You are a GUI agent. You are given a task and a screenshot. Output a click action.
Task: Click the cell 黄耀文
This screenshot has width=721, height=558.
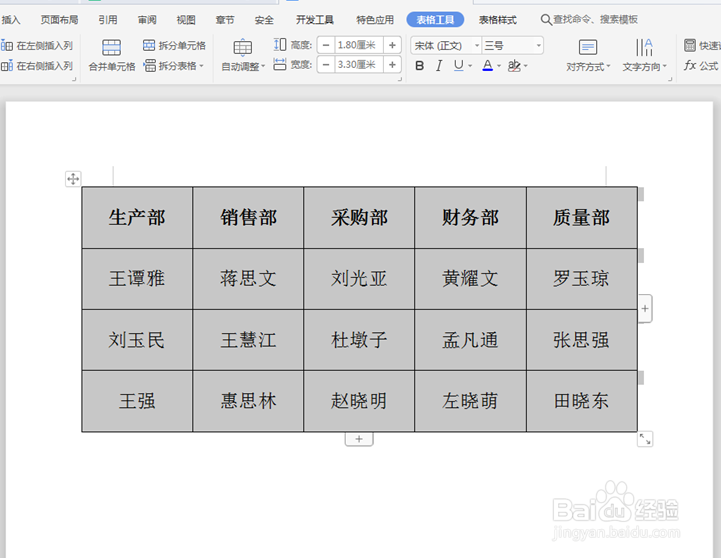tap(470, 279)
